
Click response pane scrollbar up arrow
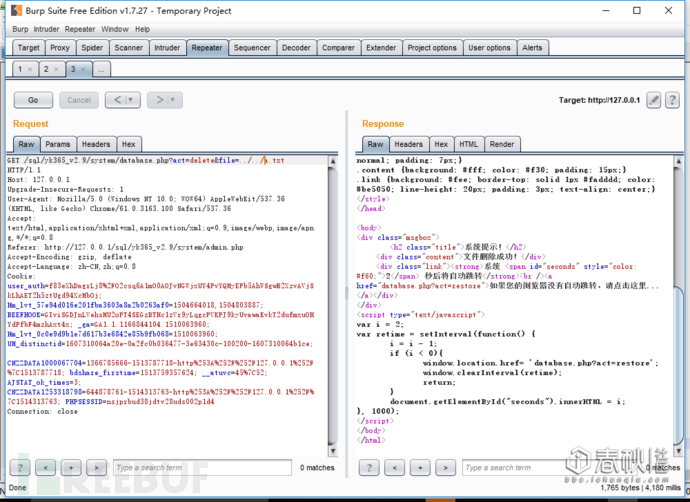679,161
